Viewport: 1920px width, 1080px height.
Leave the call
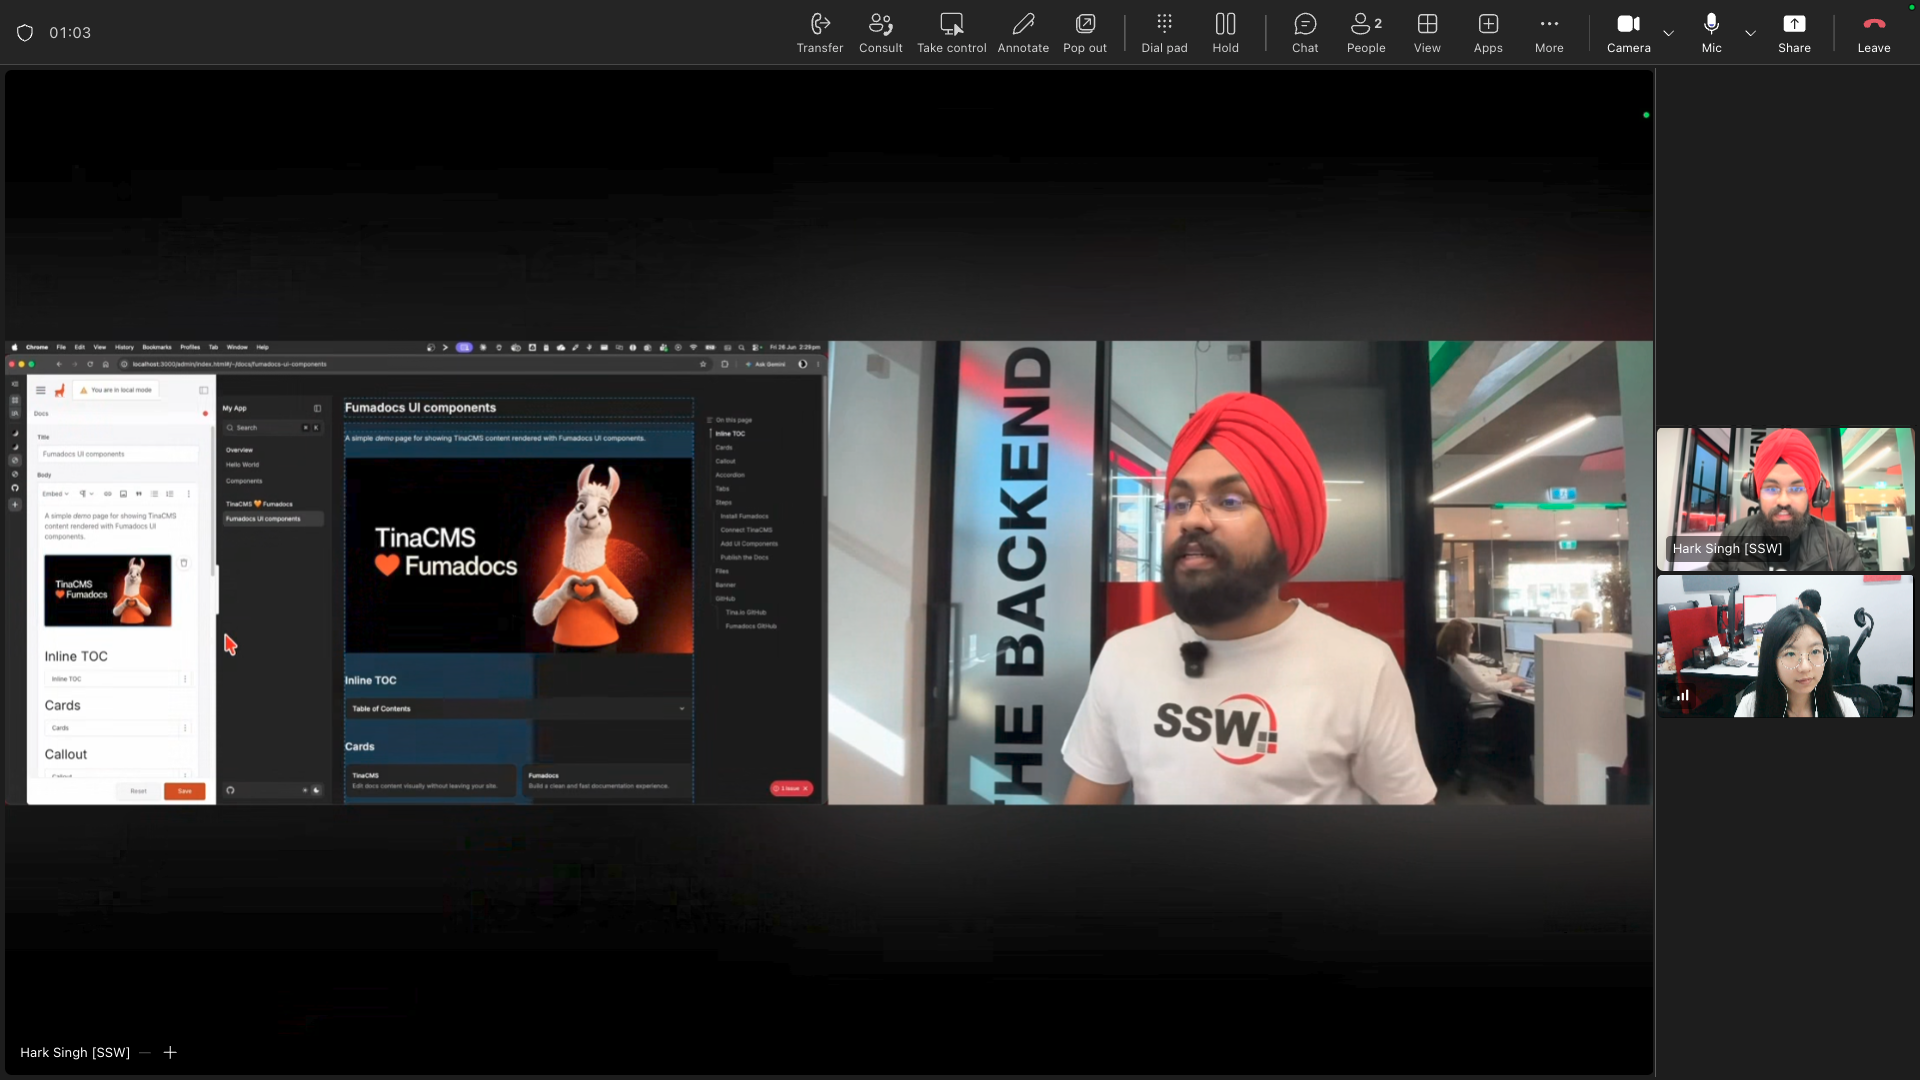click(x=1873, y=33)
